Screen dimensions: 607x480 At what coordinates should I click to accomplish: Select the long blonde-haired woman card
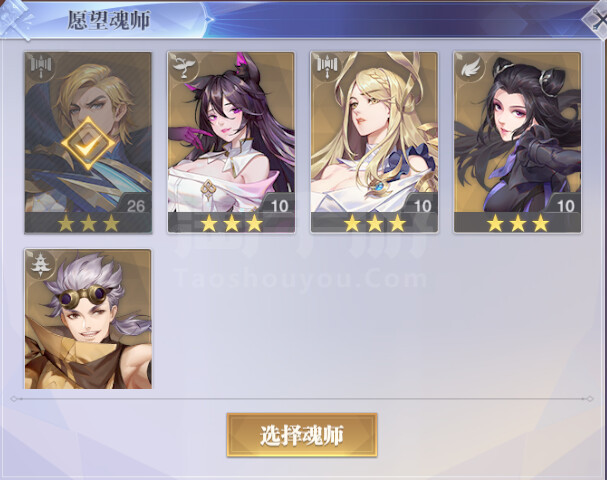coord(374,142)
